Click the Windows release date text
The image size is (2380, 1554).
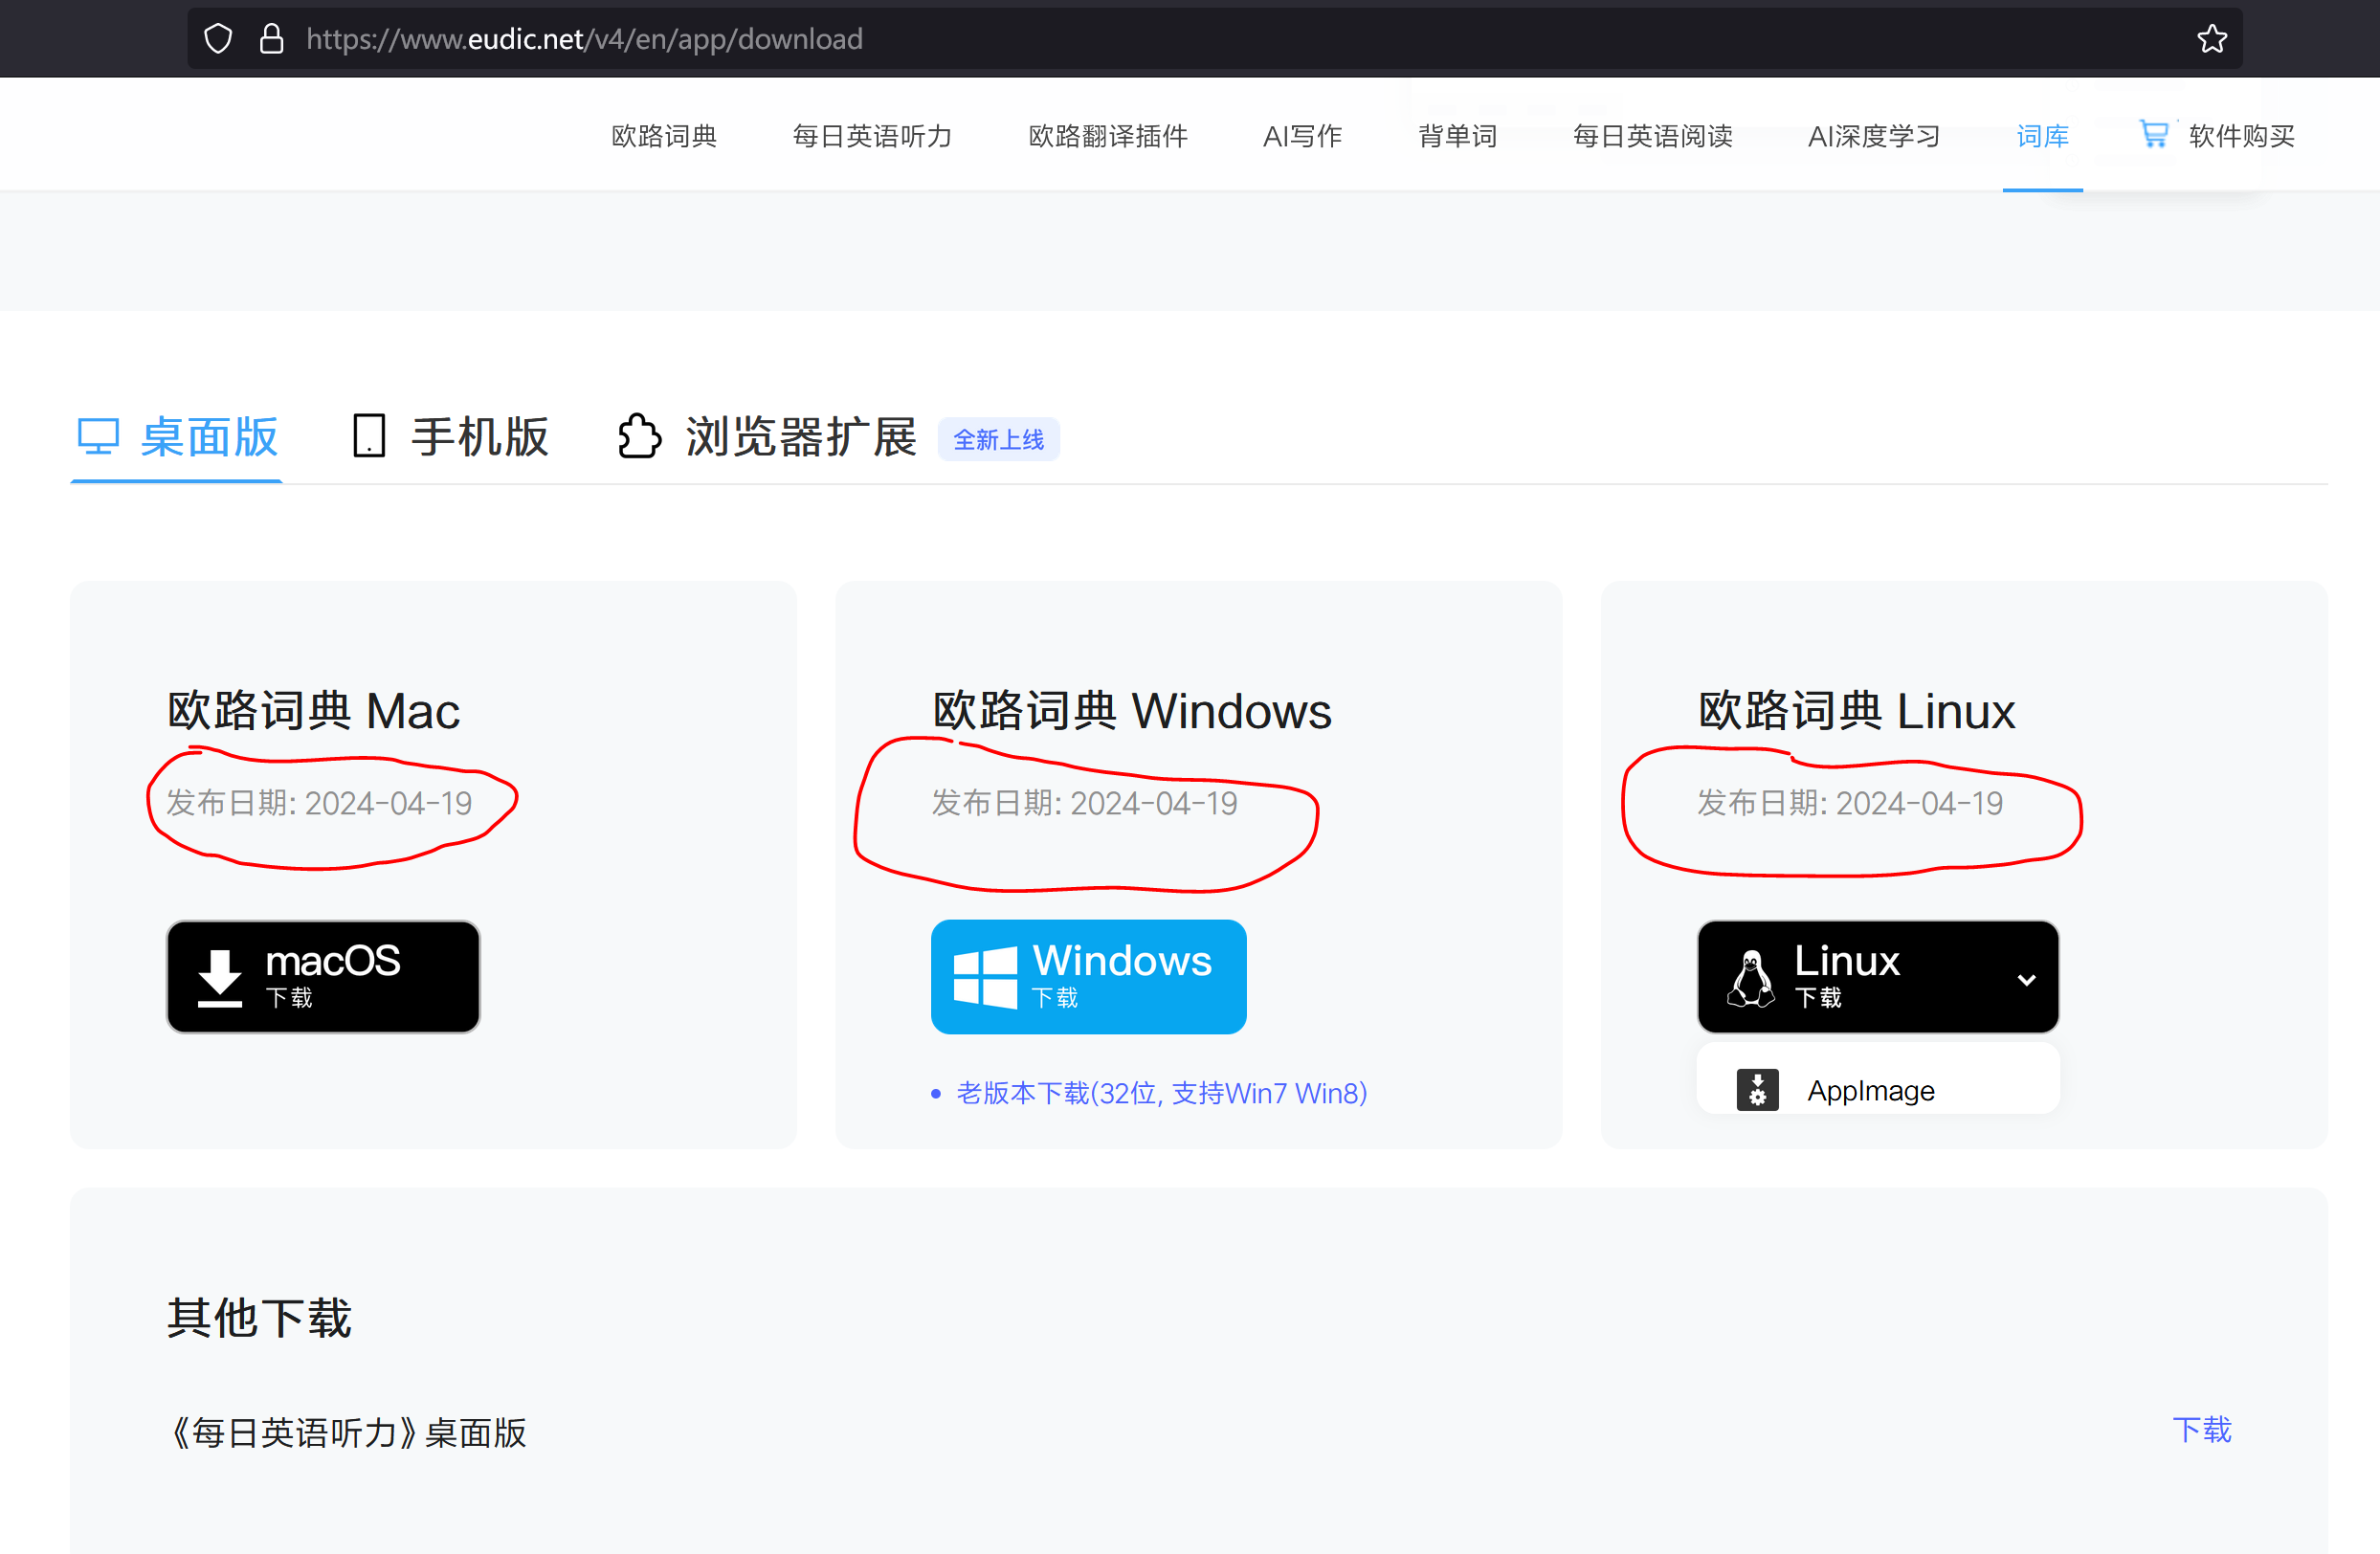tap(1085, 803)
